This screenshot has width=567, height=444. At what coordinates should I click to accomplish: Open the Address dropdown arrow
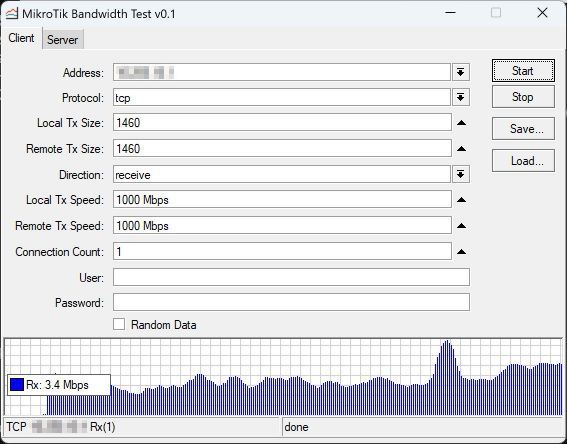tap(460, 72)
